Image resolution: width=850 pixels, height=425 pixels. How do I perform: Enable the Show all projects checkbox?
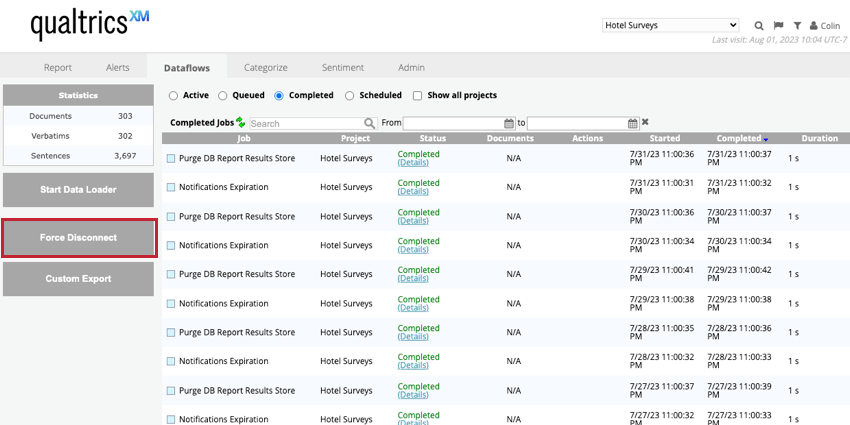coord(417,96)
